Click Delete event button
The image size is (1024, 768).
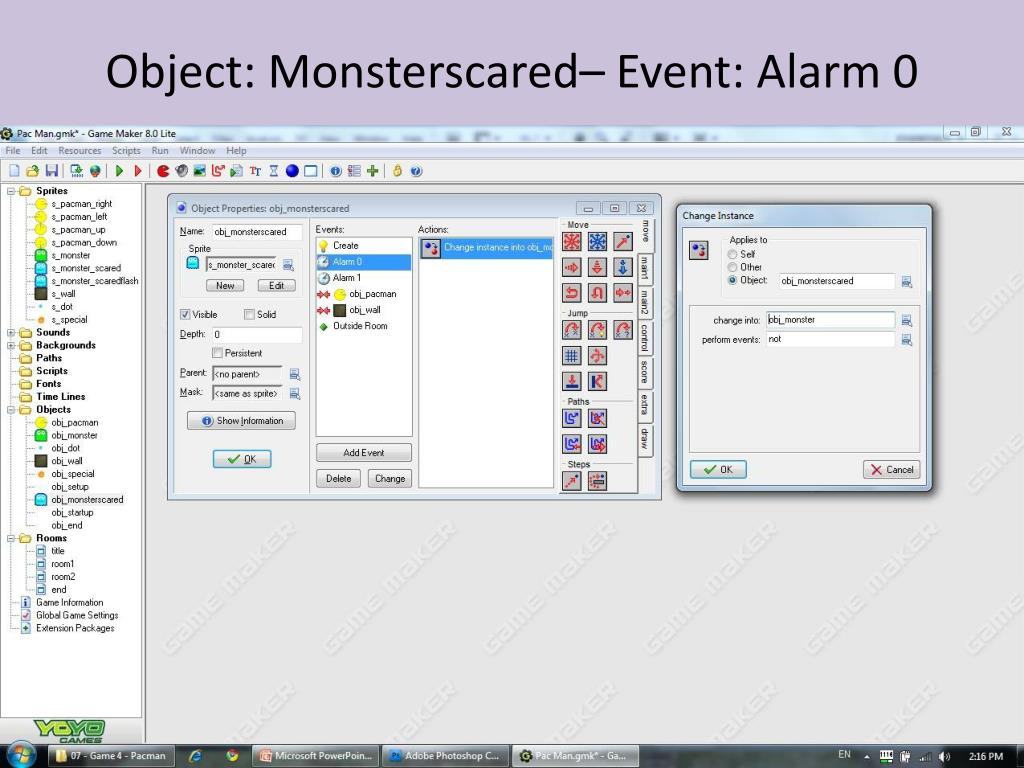click(338, 478)
